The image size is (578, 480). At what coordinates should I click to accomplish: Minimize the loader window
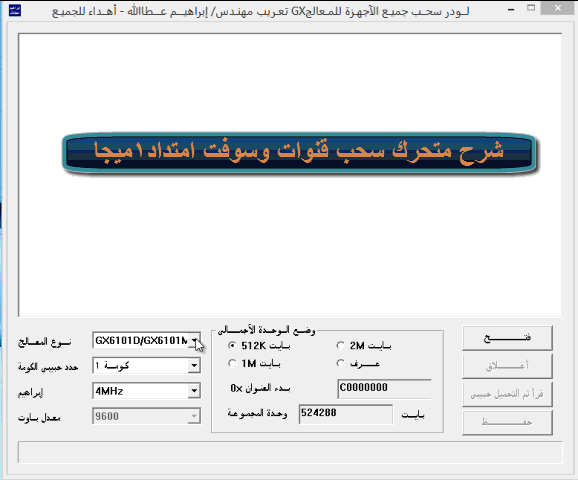coord(511,9)
